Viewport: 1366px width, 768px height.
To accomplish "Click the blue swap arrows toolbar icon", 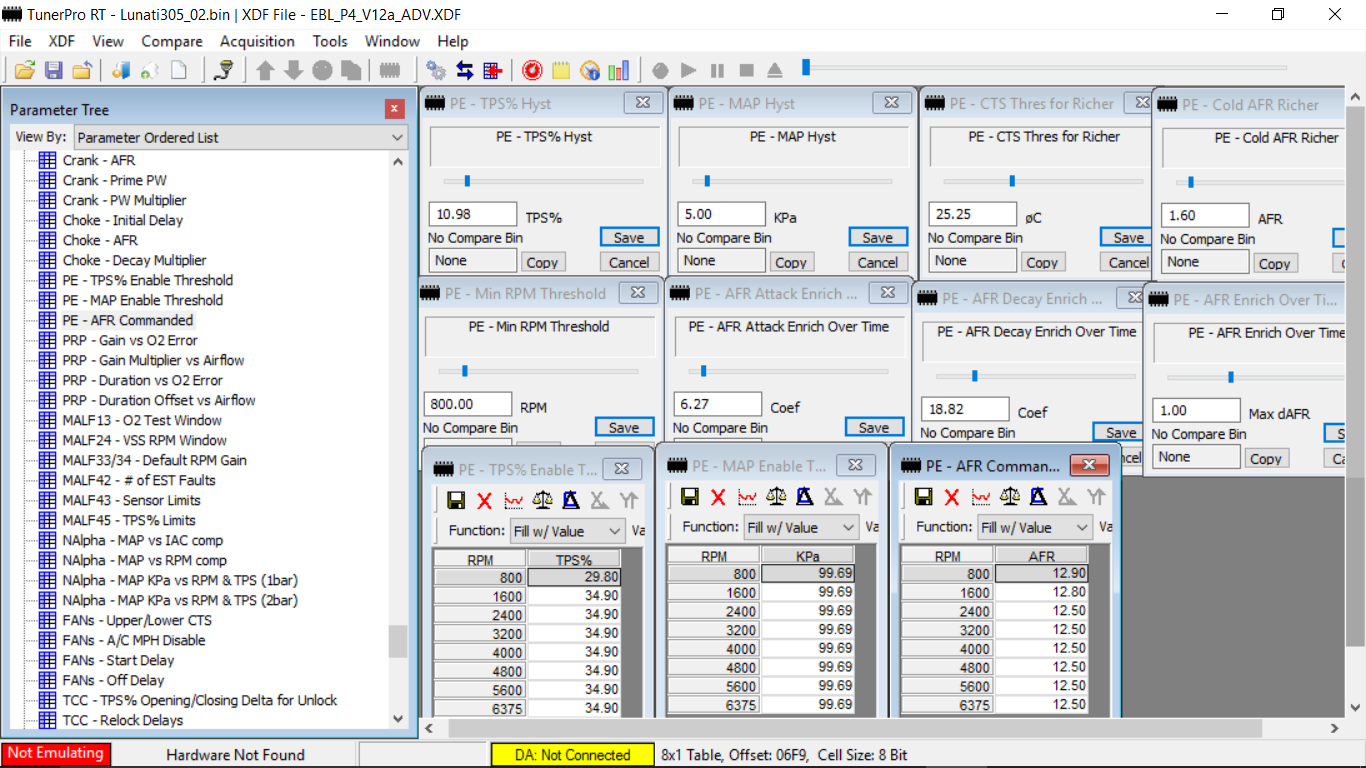I will [464, 70].
